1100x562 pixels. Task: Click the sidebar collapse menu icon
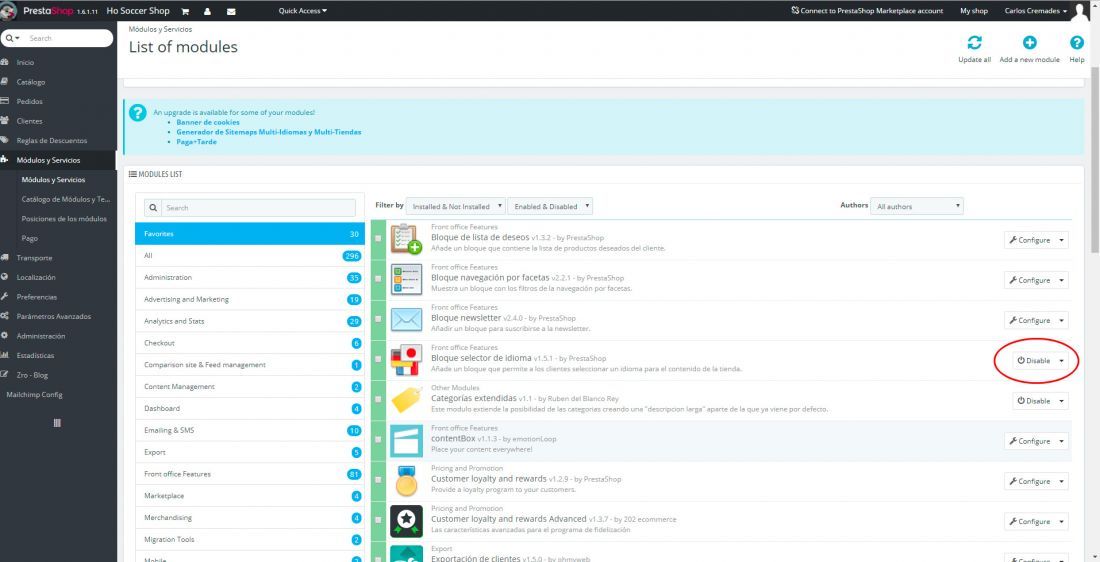58,423
